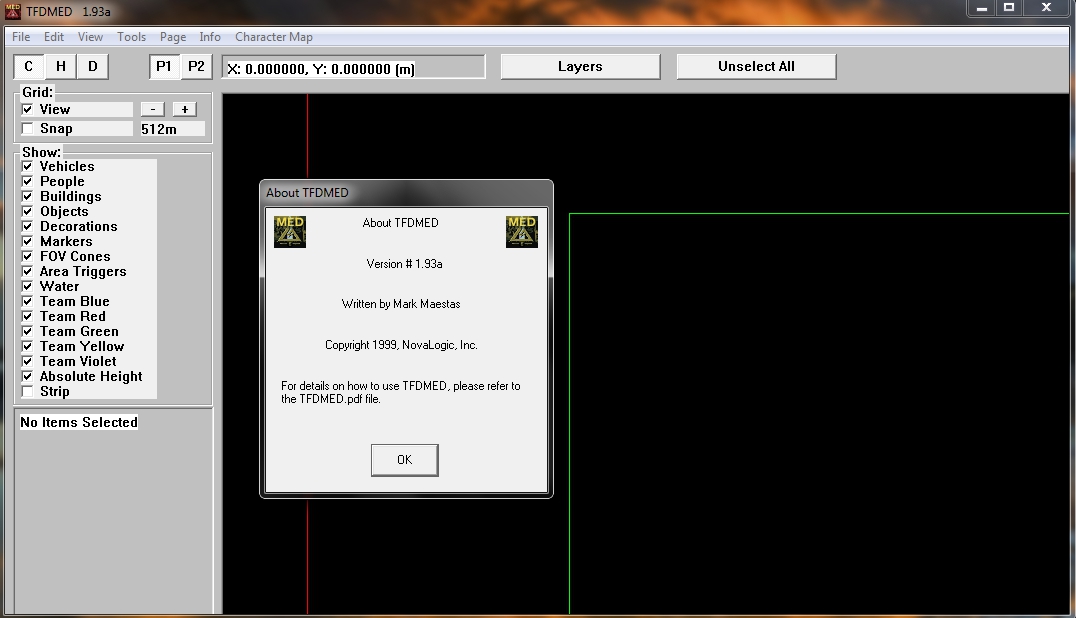Viewport: 1076px width, 618px height.
Task: Open the Info menu
Action: [210, 37]
